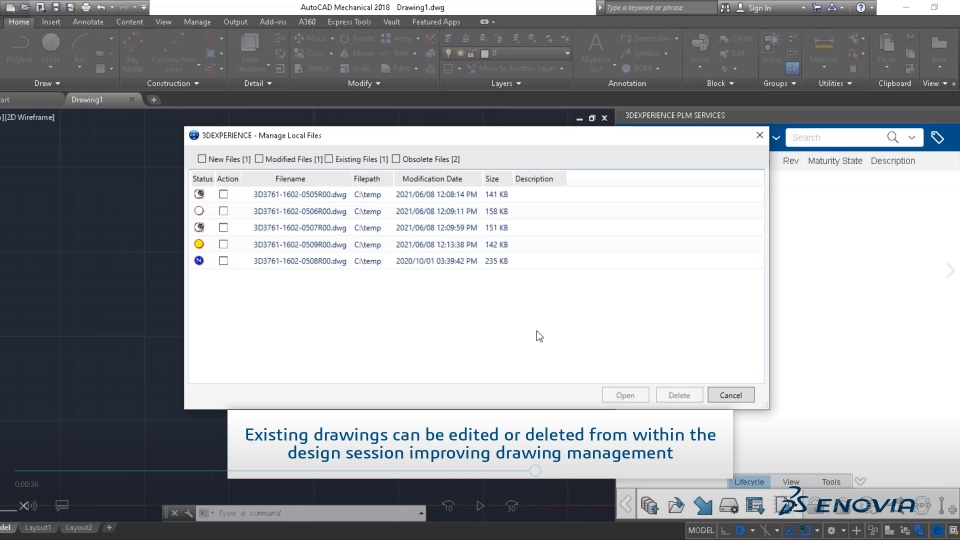The width and height of the screenshot is (960, 540).
Task: Click the Save icon in quick access toolbar
Action: tap(55, 7)
